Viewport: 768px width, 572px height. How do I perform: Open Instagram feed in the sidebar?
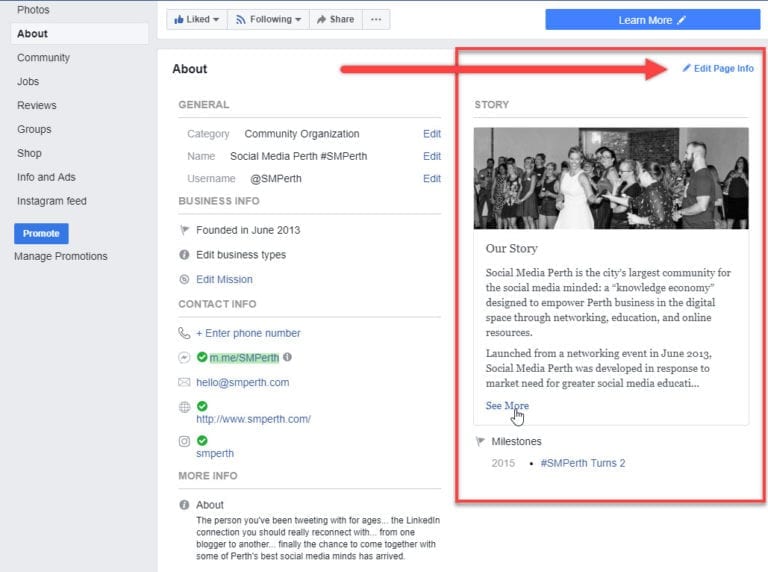pyautogui.click(x=52, y=201)
